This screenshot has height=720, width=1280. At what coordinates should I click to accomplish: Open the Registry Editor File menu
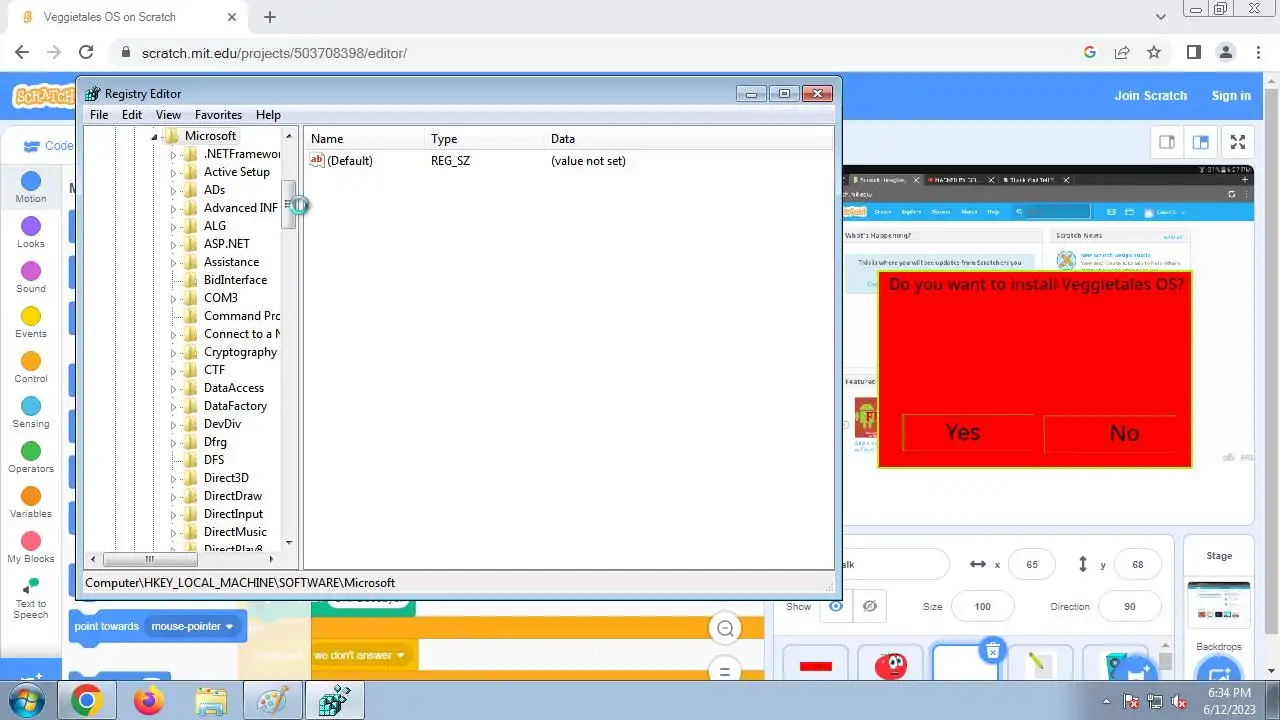99,115
